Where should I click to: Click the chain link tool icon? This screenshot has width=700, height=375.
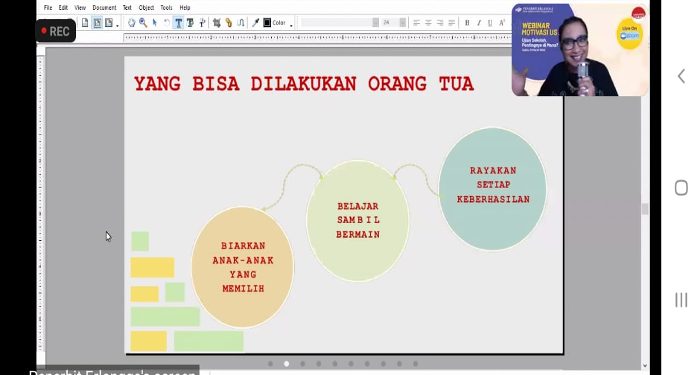[229, 23]
